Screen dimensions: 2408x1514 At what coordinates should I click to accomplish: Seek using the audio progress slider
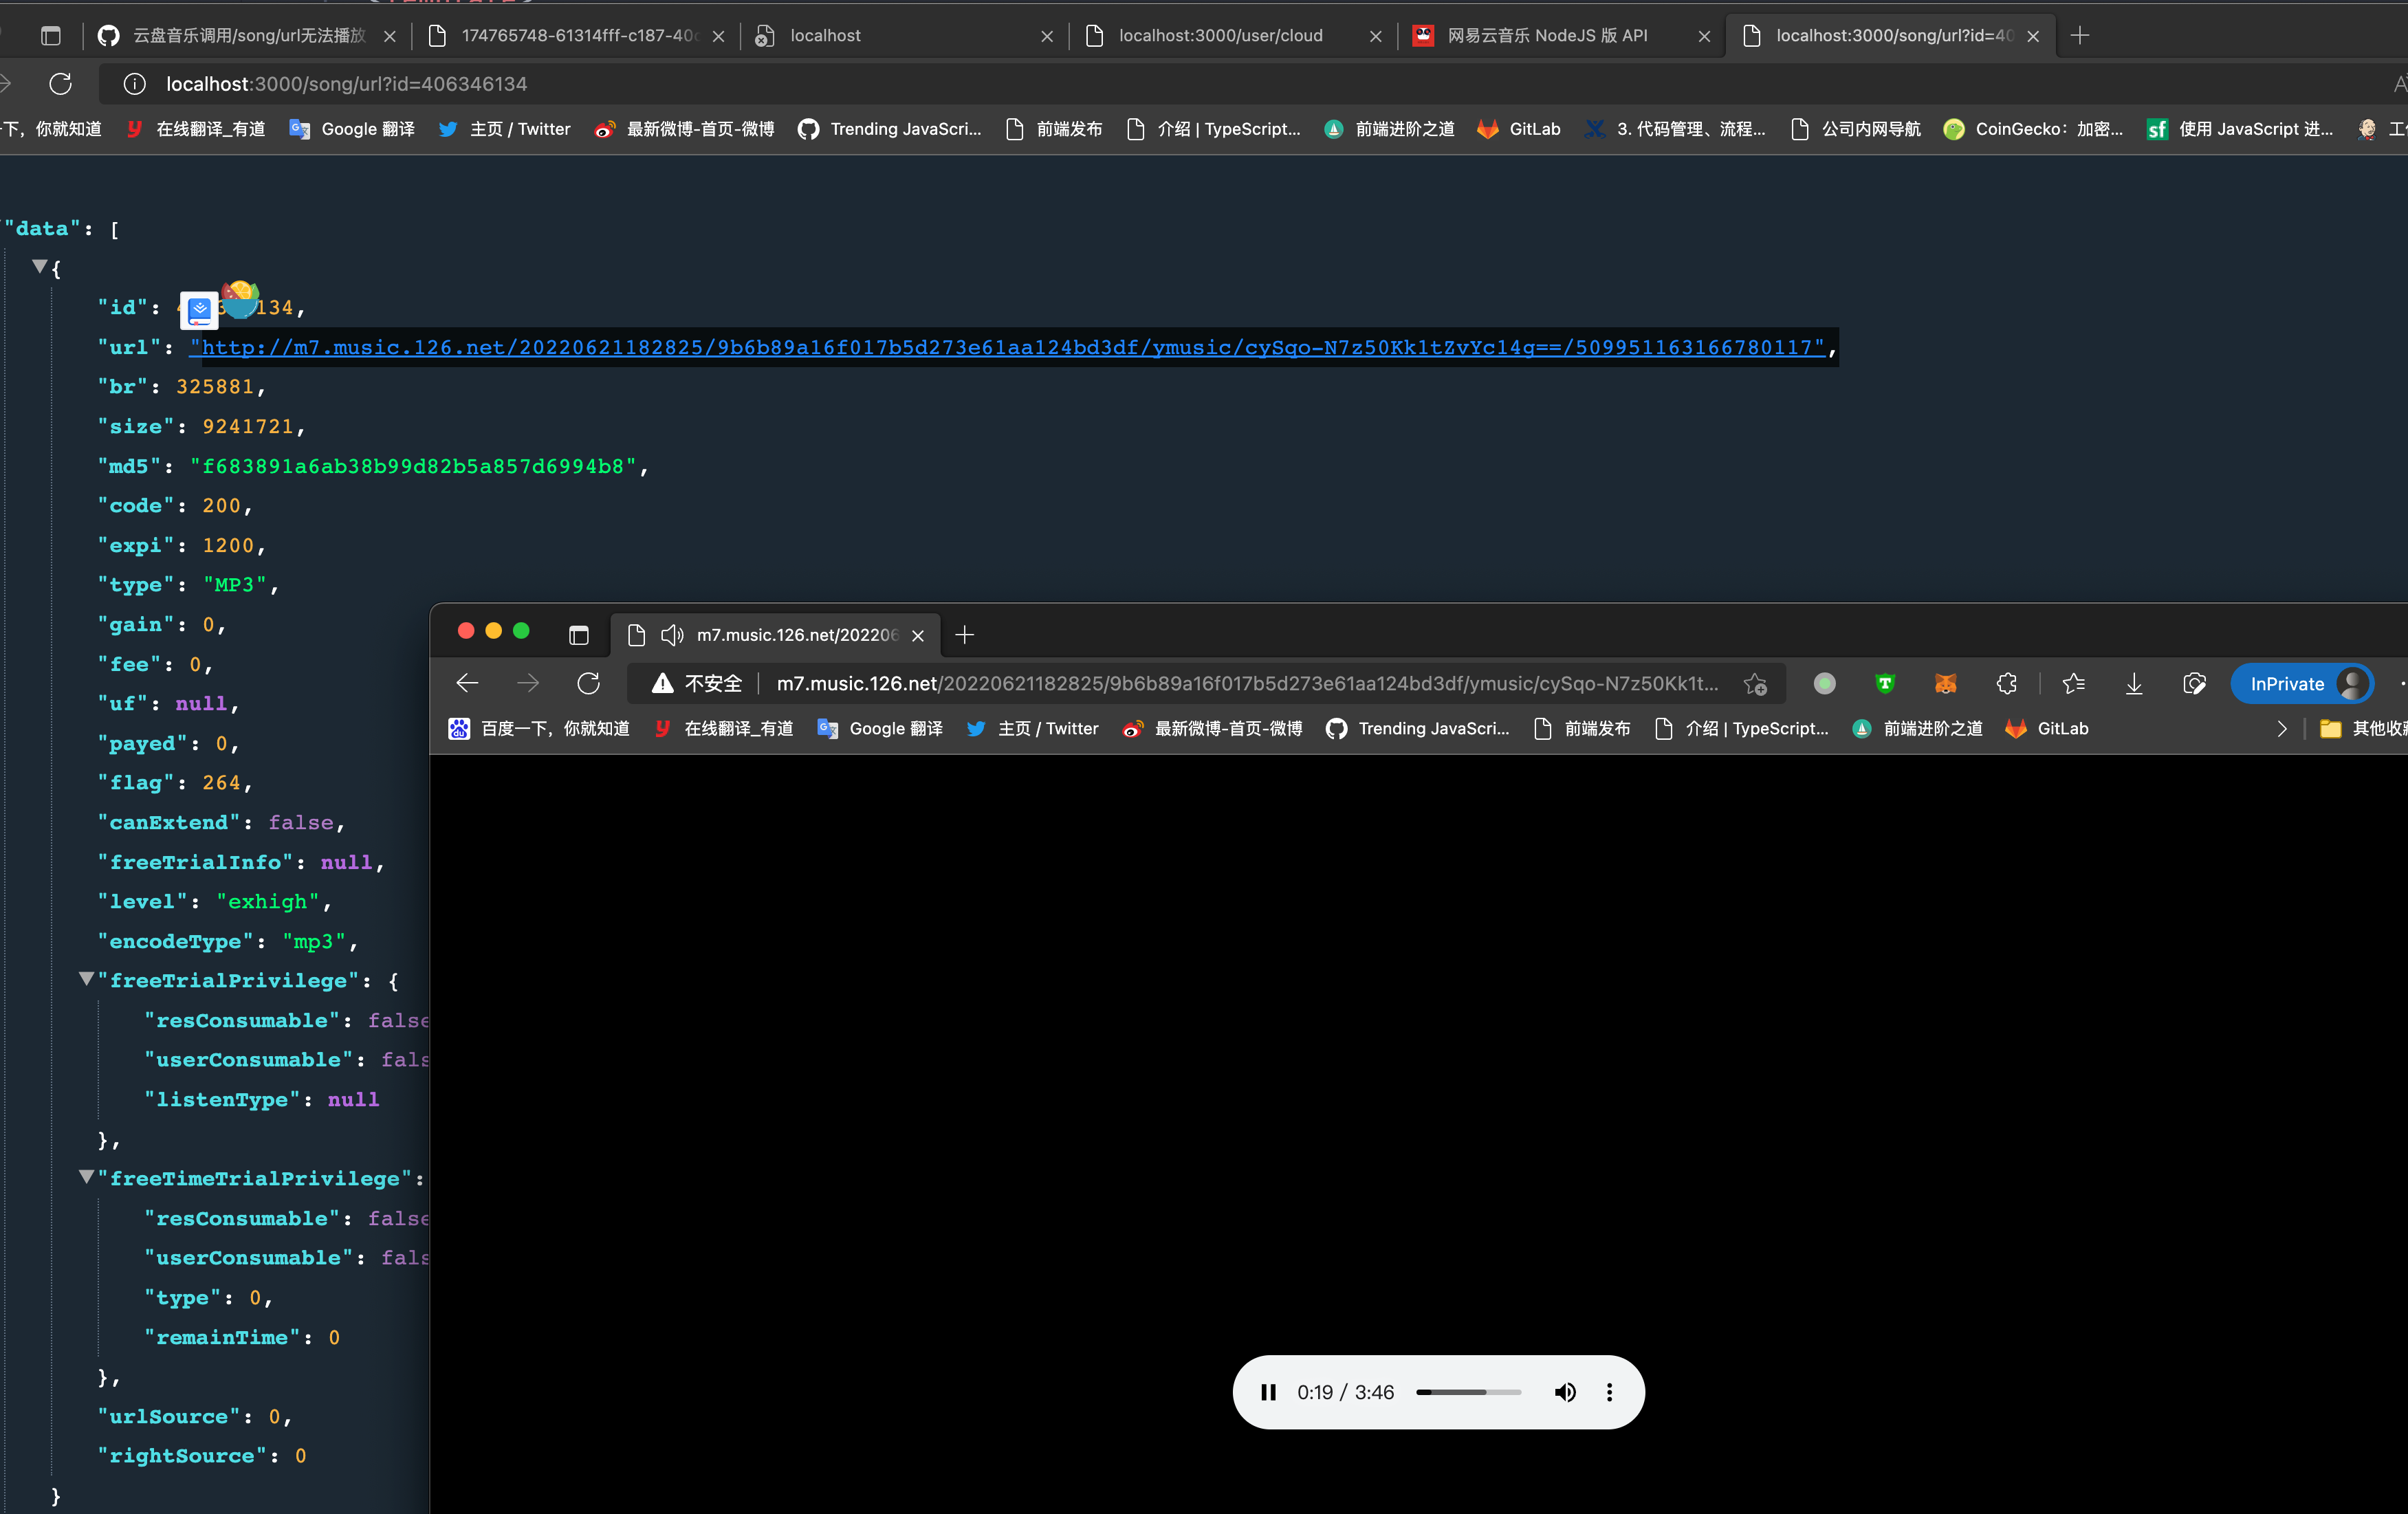(x=1468, y=1392)
